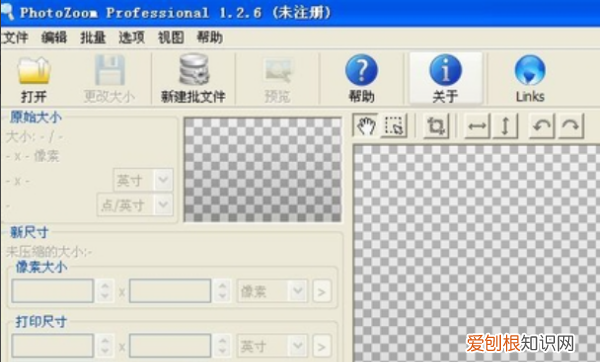Click the PhotoZoom title bar app icon
Screen dimensions: 600x362
[7, 11]
